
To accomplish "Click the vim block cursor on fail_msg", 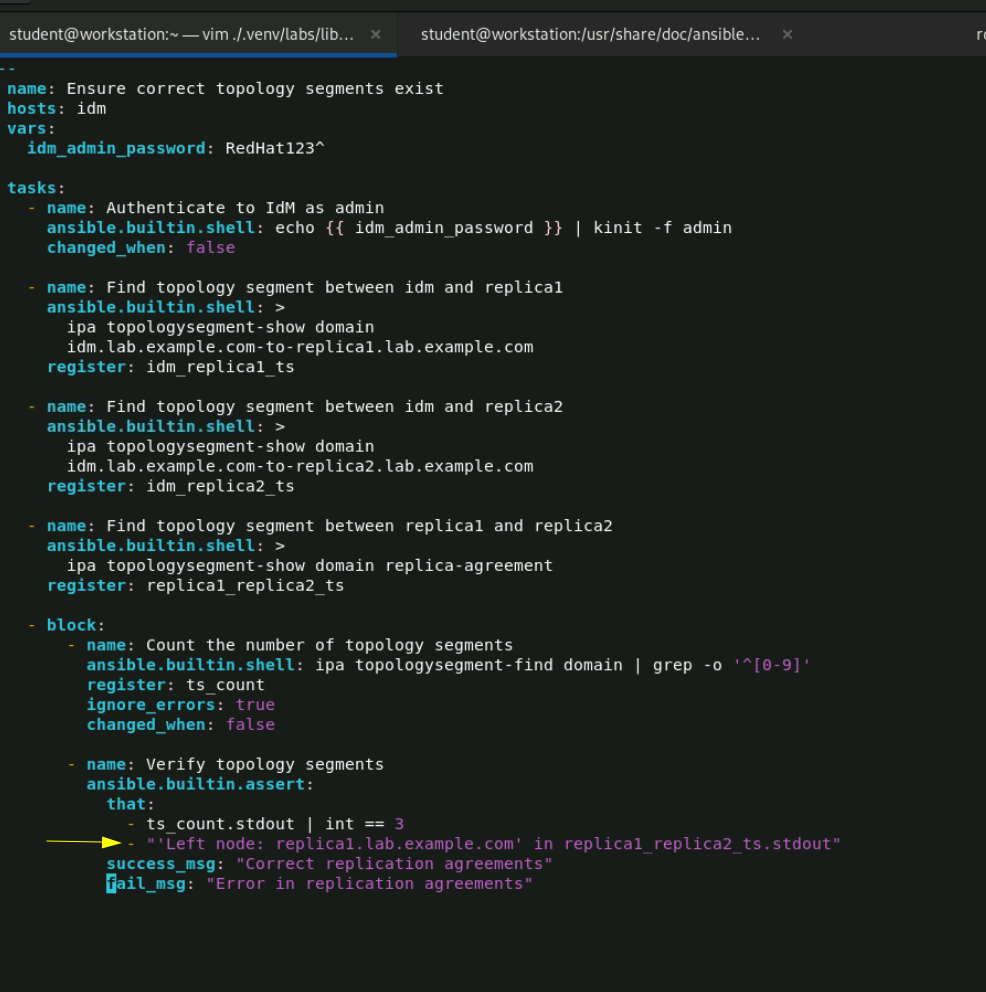I will [110, 883].
